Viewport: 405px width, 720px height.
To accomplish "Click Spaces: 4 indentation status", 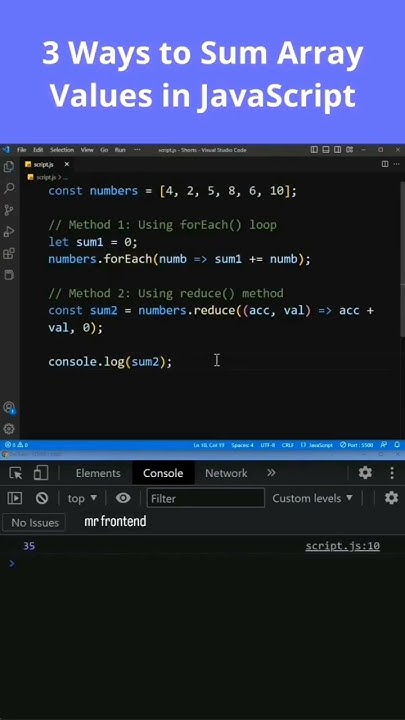I will click(x=242, y=445).
